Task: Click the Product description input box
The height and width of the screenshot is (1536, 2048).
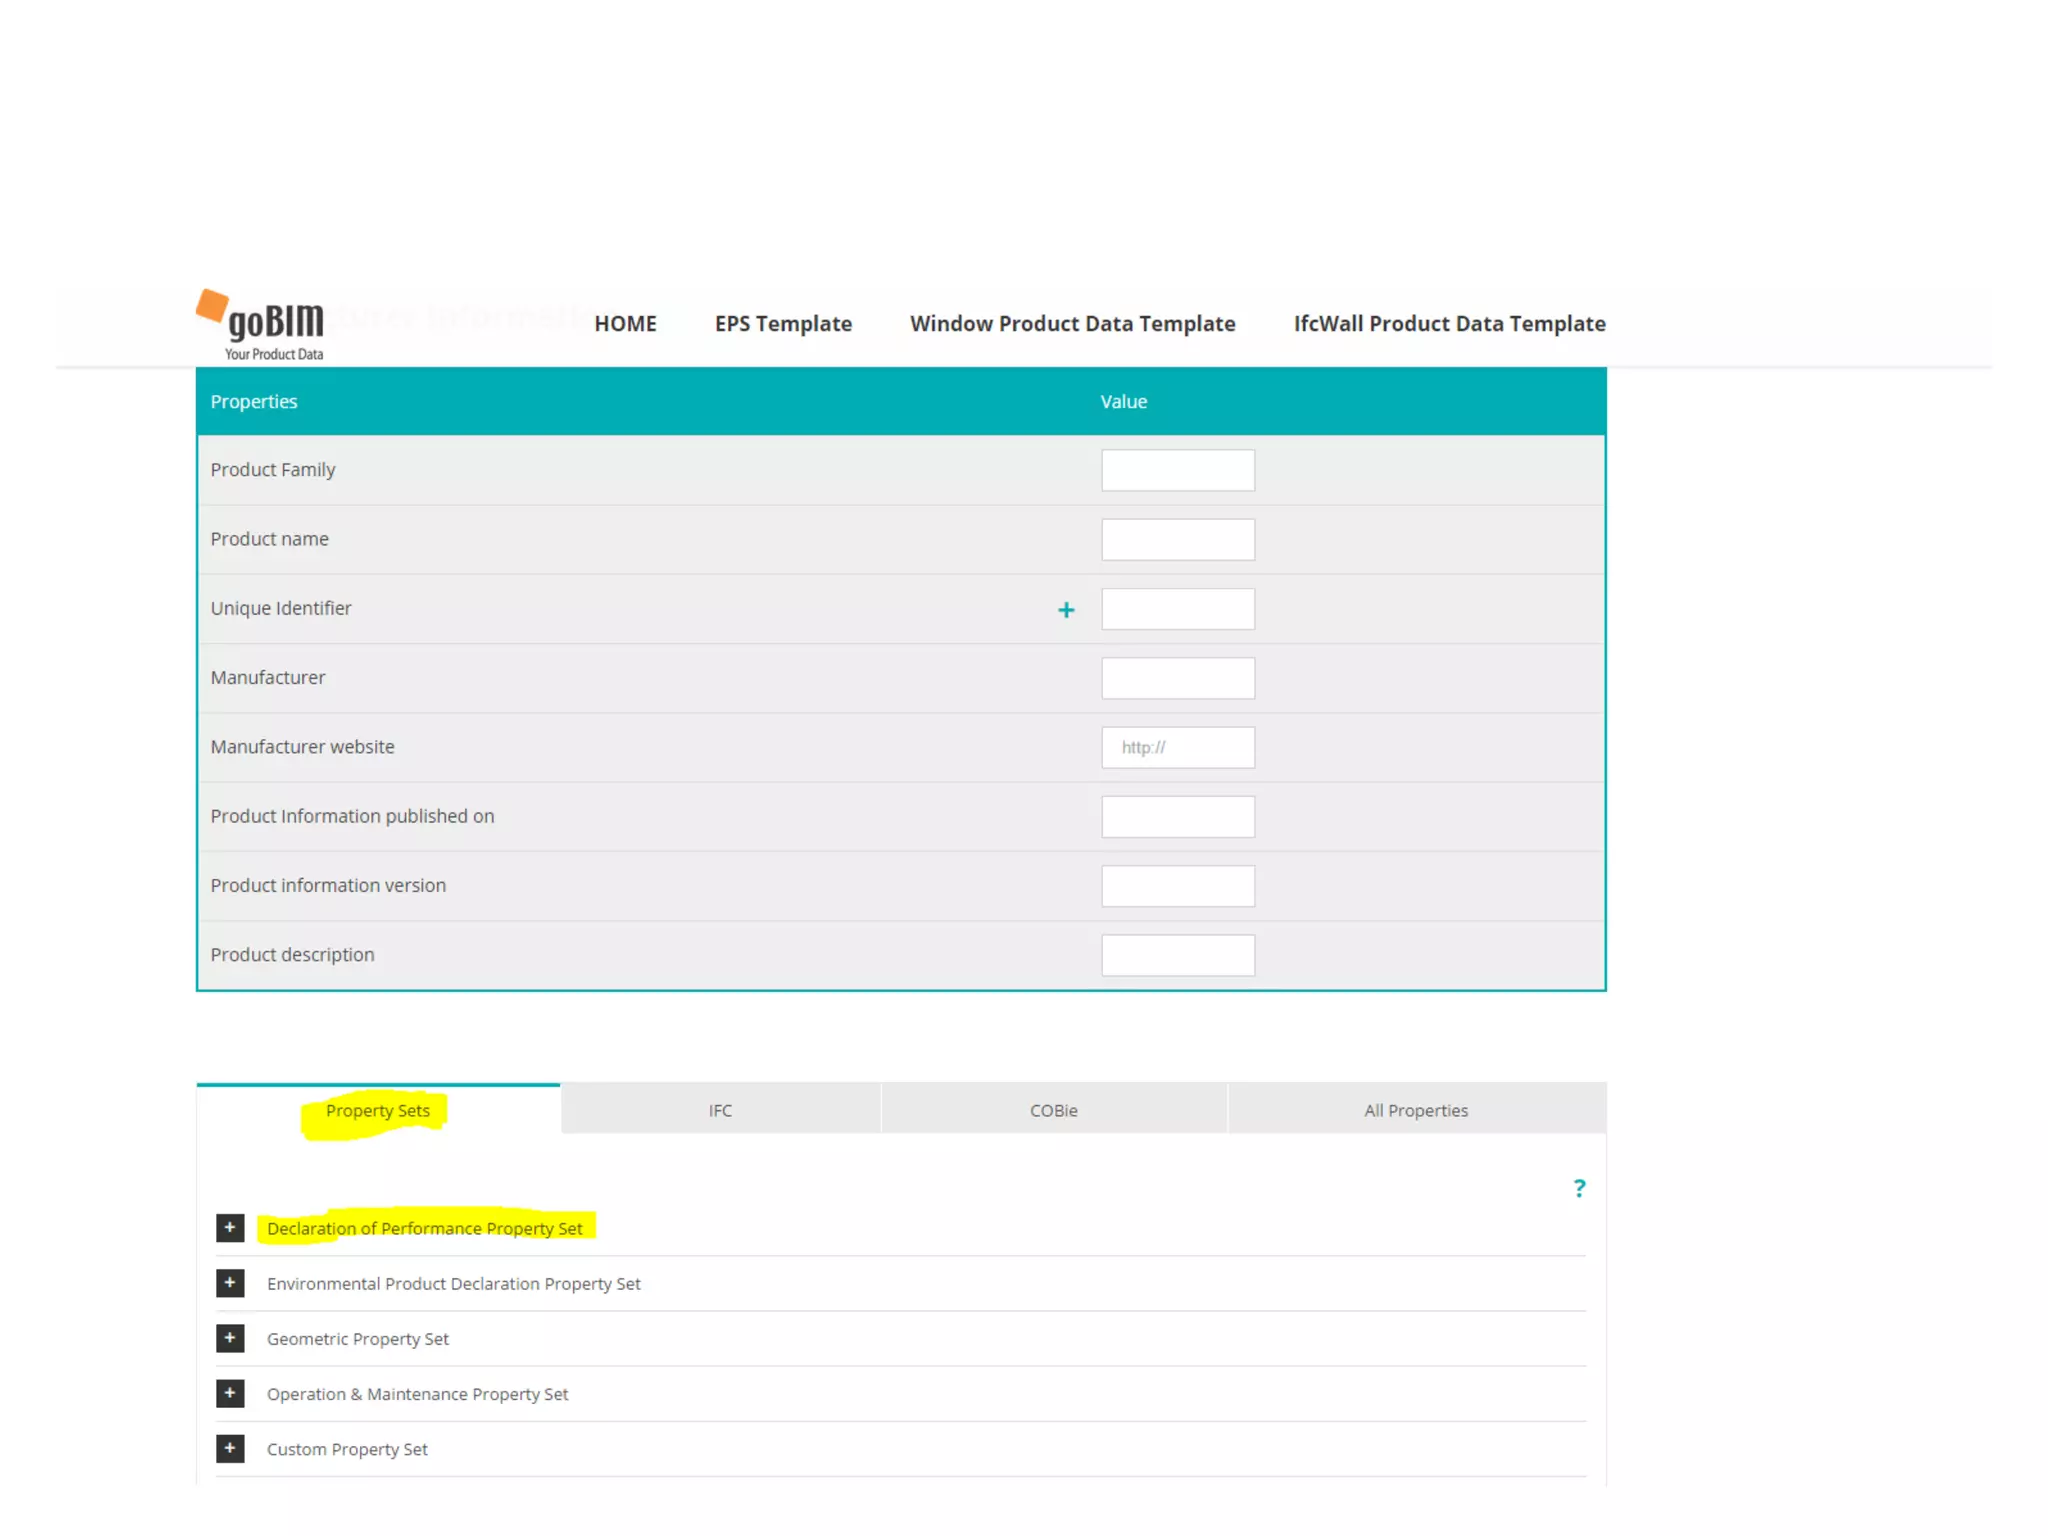Action: (x=1177, y=955)
